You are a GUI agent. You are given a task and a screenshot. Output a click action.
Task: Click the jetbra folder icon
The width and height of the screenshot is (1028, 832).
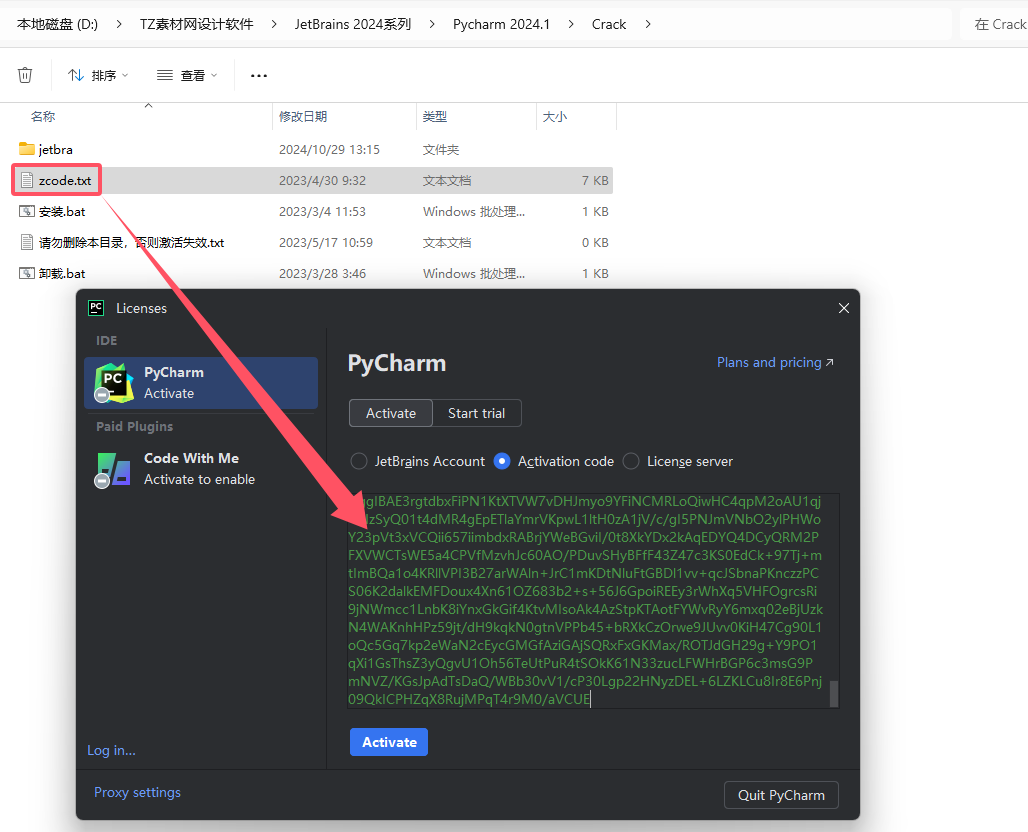[x=27, y=149]
